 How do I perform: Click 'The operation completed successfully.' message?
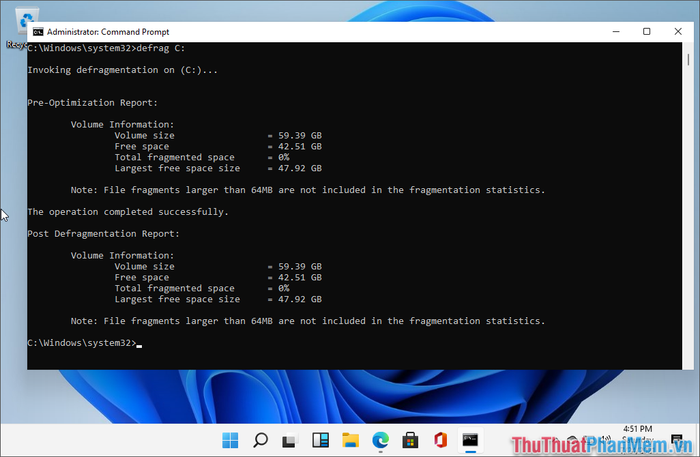(127, 212)
